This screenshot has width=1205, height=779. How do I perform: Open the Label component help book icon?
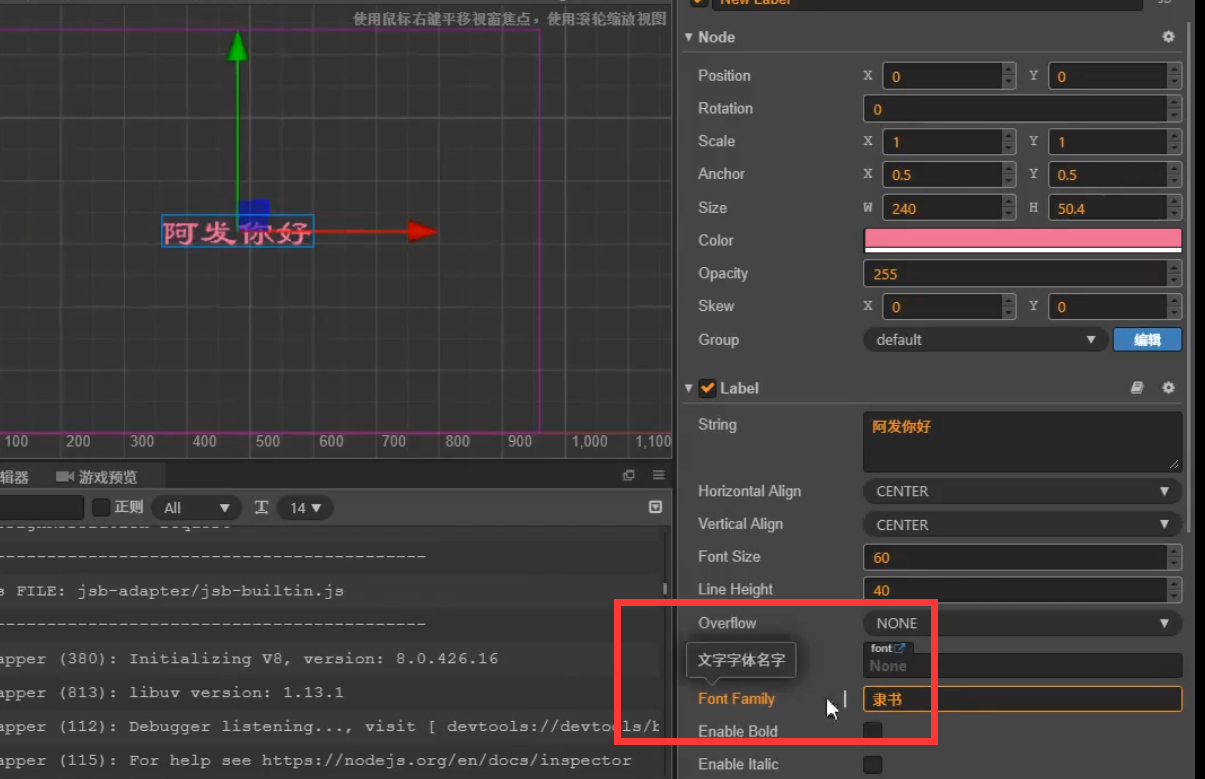1137,388
